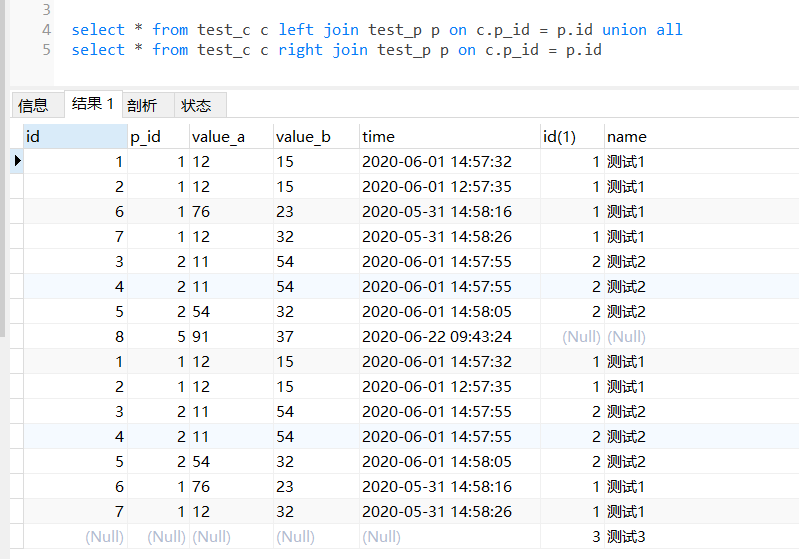Select the row header of the last row
Image resolution: width=799 pixels, height=559 pixels.
click(x=17, y=537)
